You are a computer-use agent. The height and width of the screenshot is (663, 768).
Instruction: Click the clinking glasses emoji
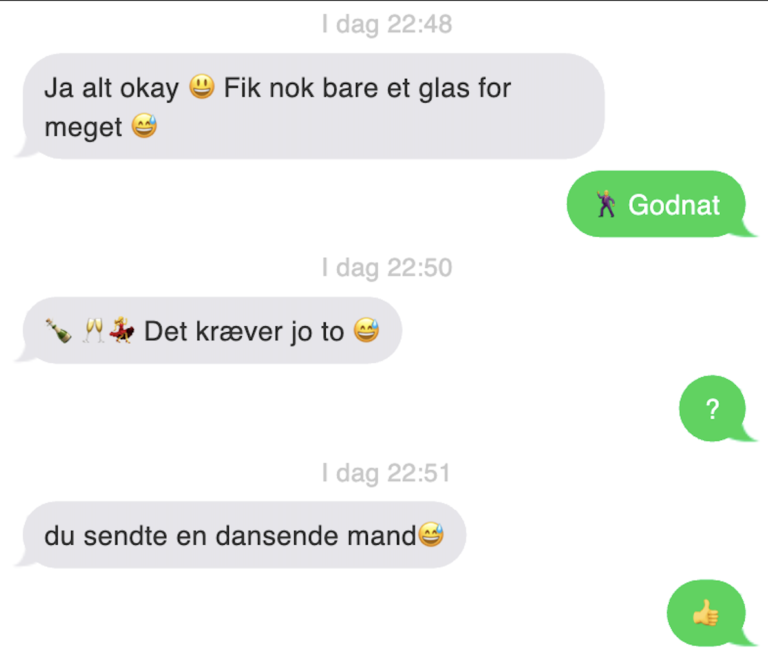pyautogui.click(x=93, y=331)
